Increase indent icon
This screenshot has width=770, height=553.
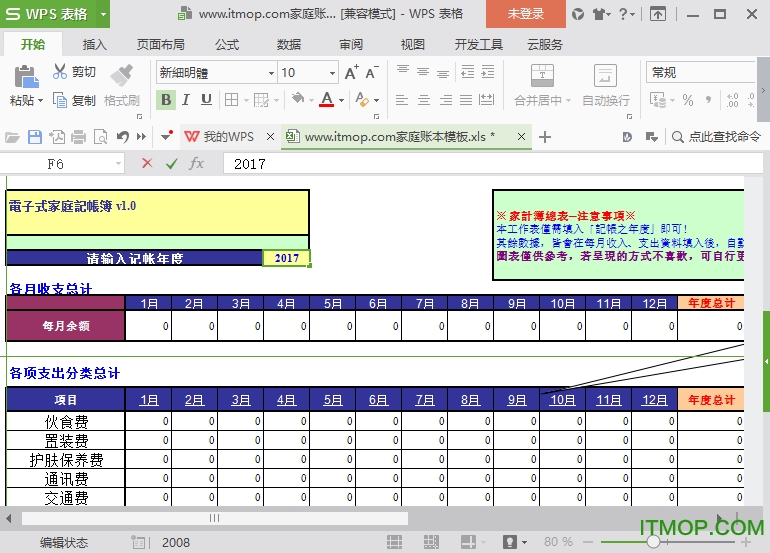(x=488, y=72)
